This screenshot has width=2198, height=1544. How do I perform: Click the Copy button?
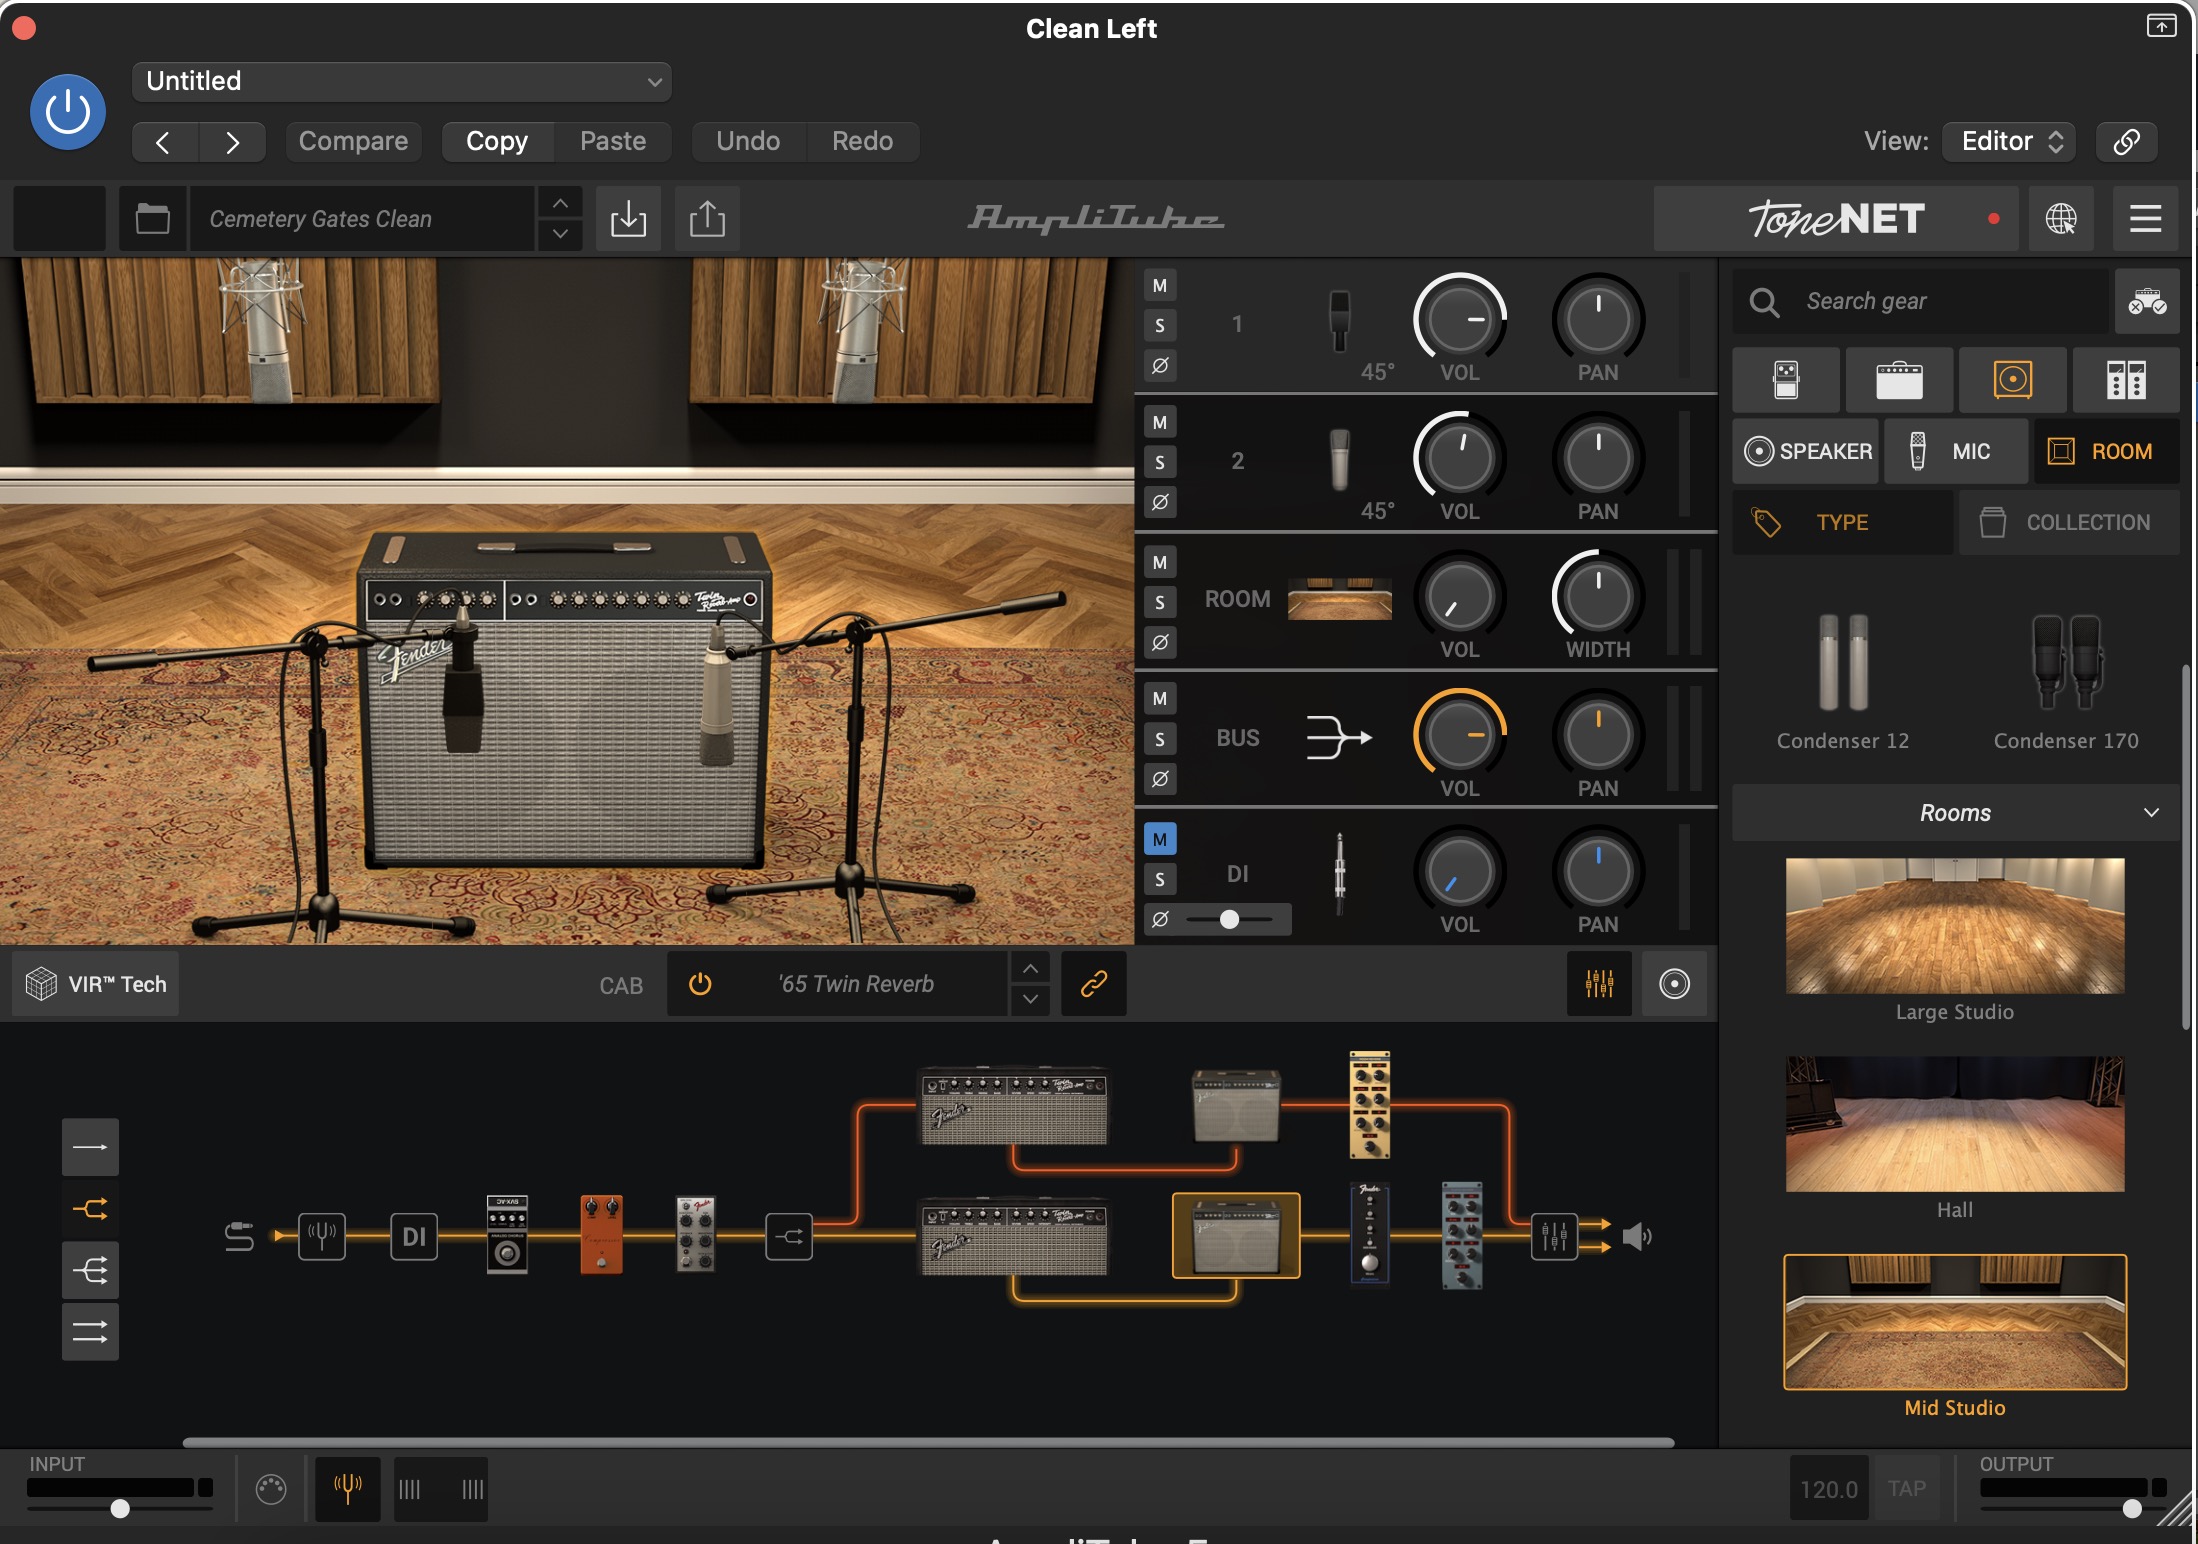point(497,141)
